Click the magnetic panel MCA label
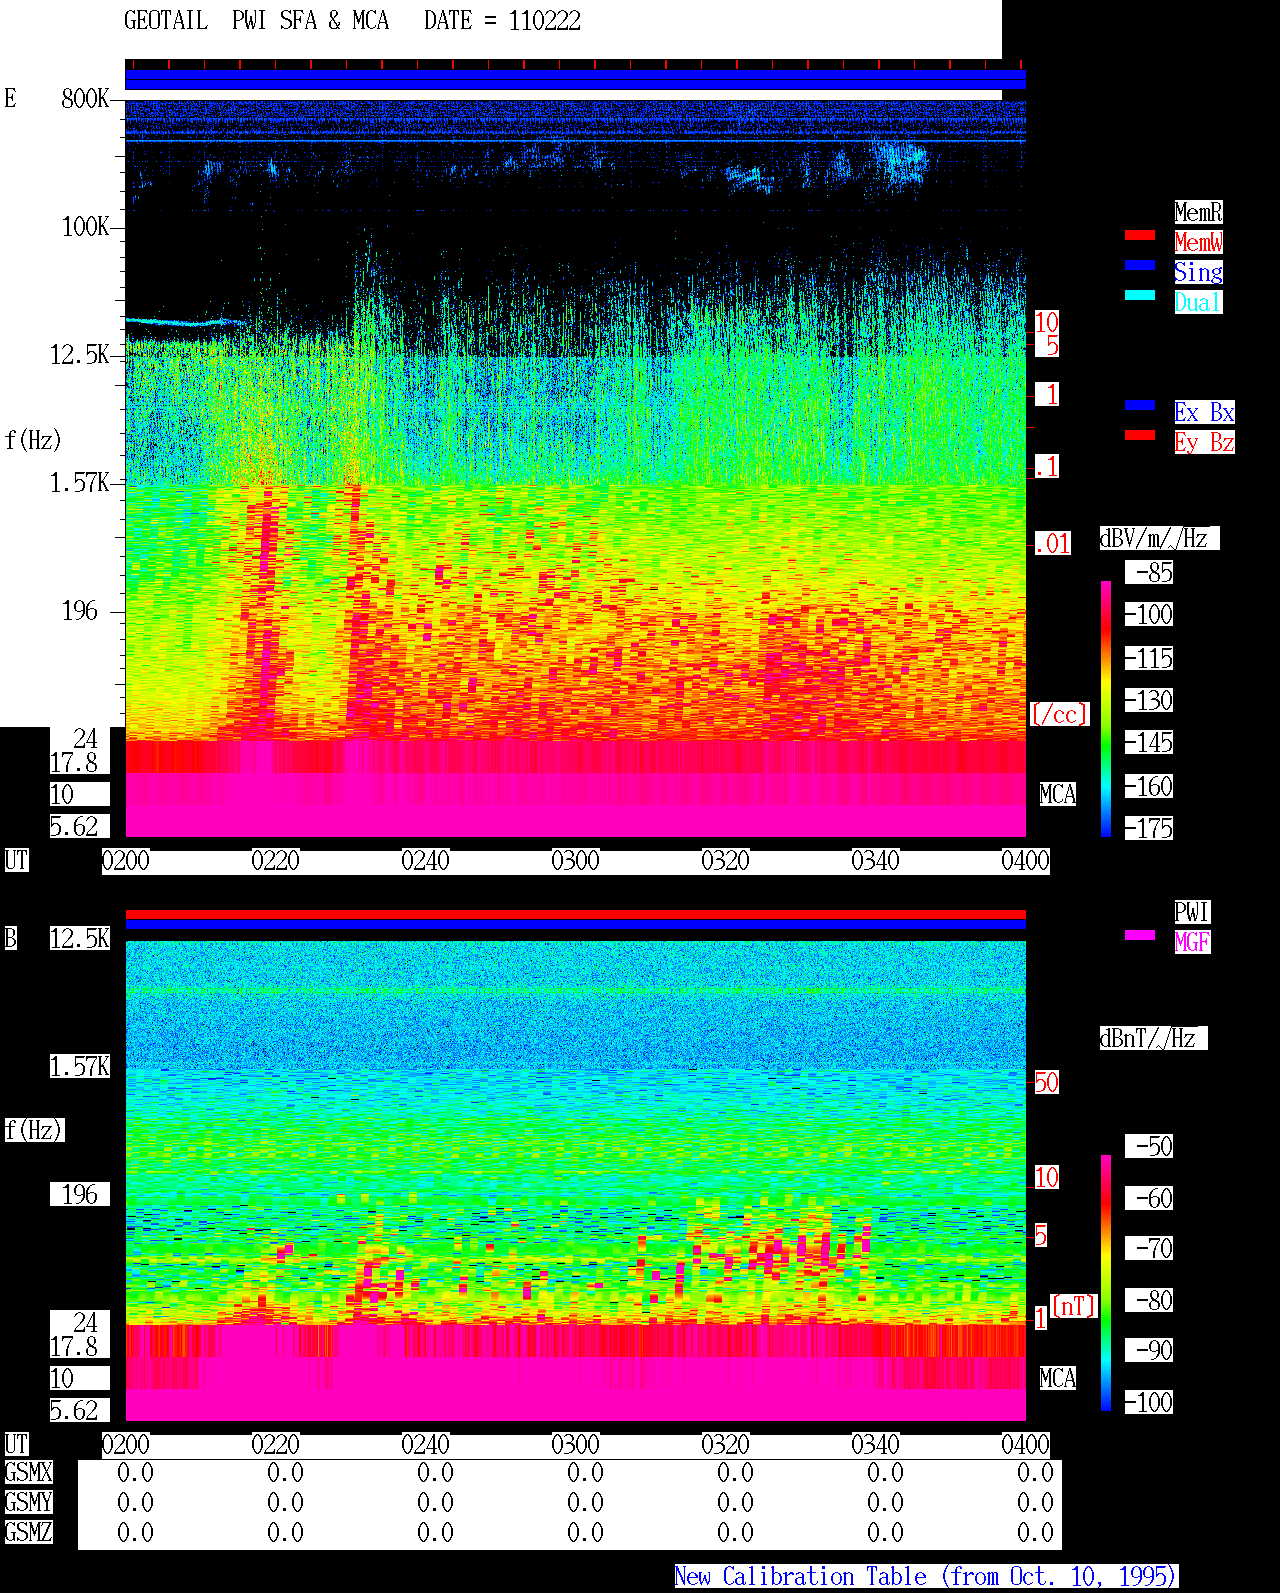This screenshot has width=1280, height=1593. pyautogui.click(x=1058, y=1379)
